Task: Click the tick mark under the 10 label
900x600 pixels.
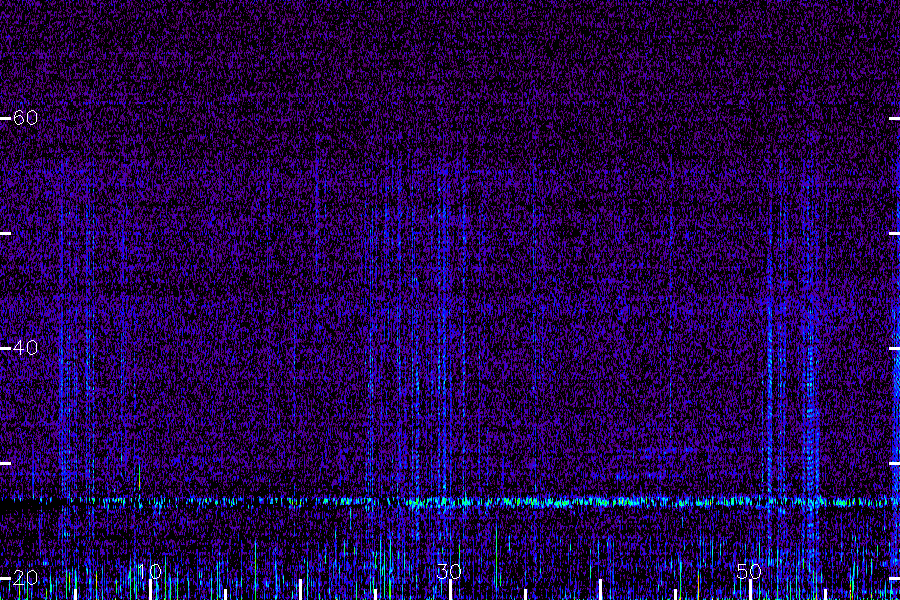Action: (x=151, y=590)
